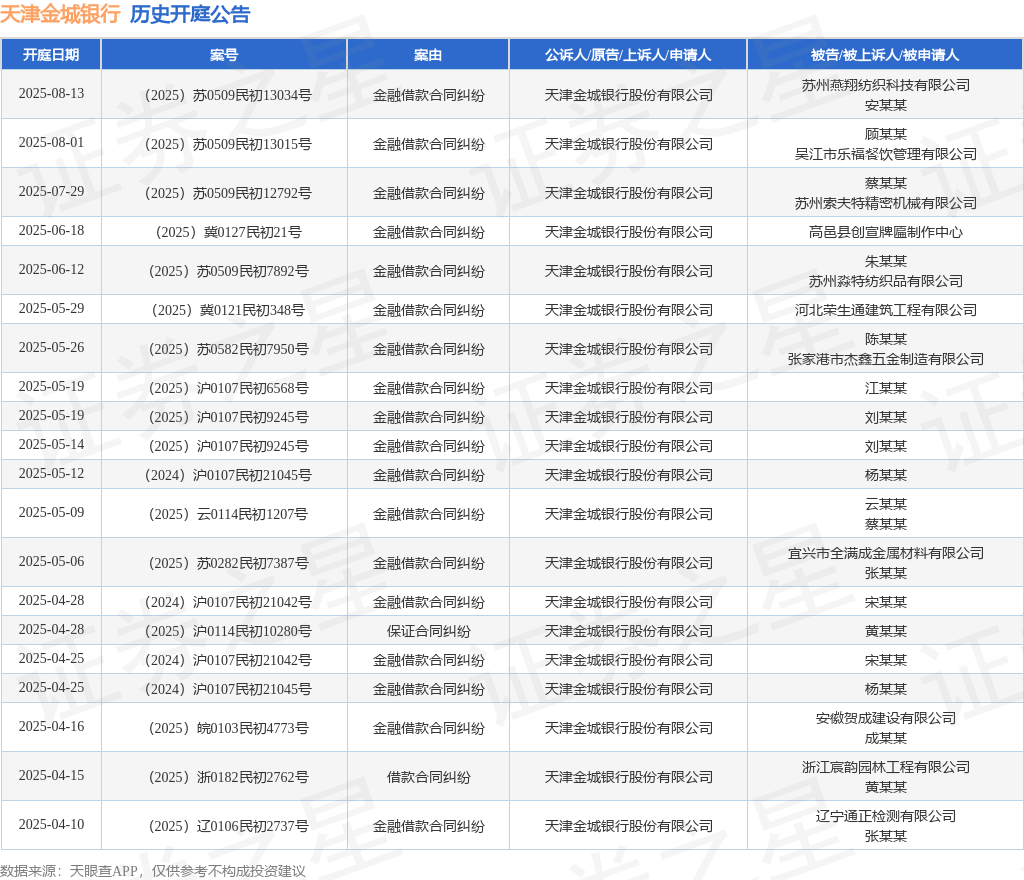
Task: Click the 案由 column header
Action: [428, 55]
